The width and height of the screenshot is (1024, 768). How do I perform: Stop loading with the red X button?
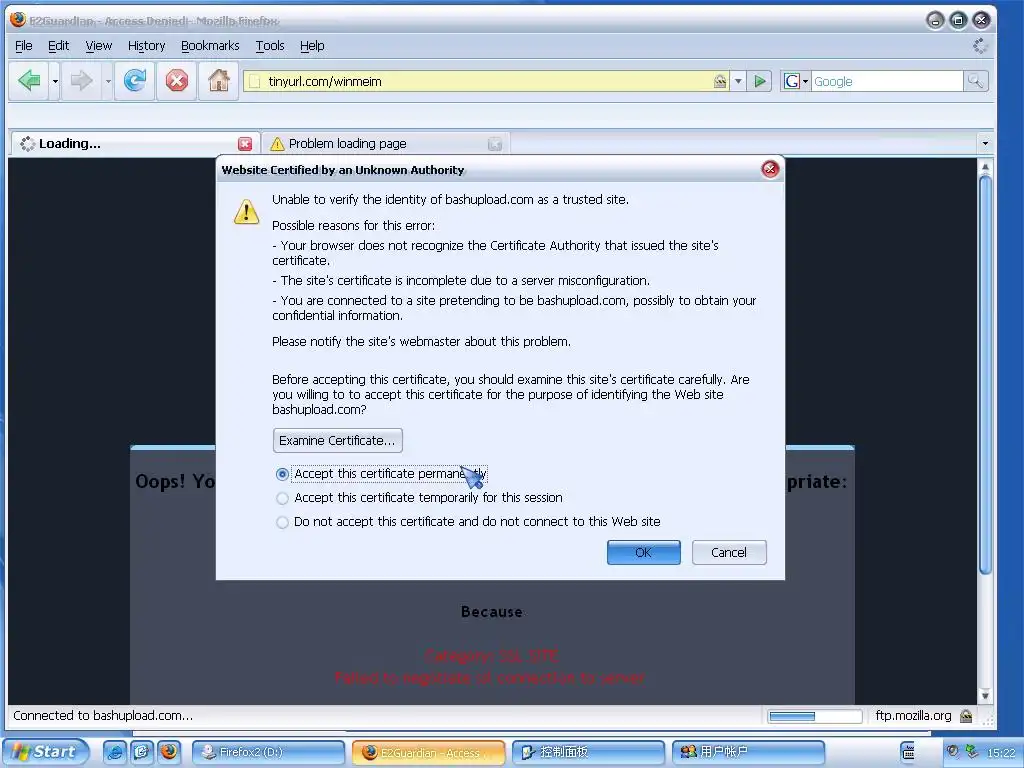(176, 81)
